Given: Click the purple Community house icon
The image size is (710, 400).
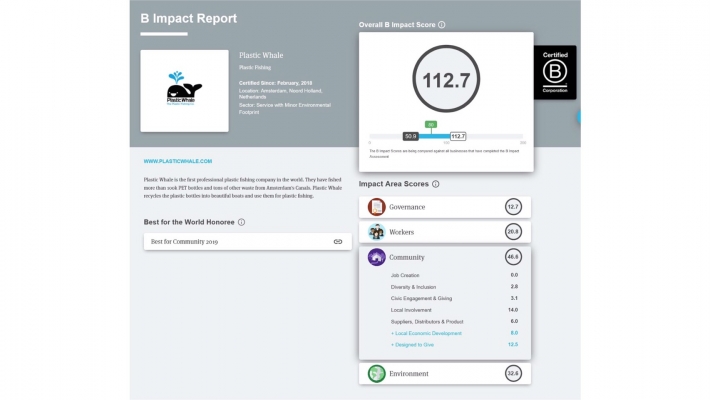Looking at the screenshot, I should point(377,257).
